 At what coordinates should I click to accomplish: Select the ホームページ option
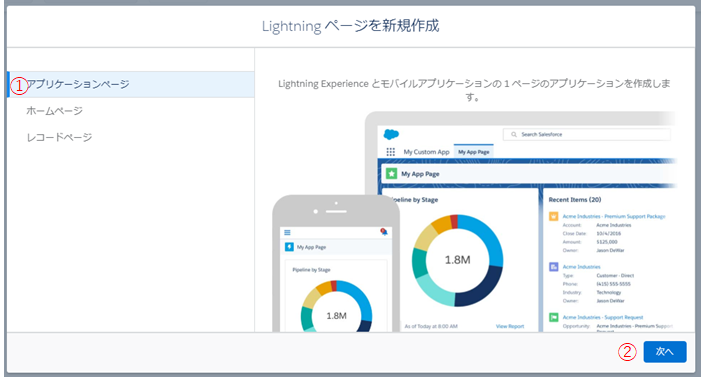[55, 111]
